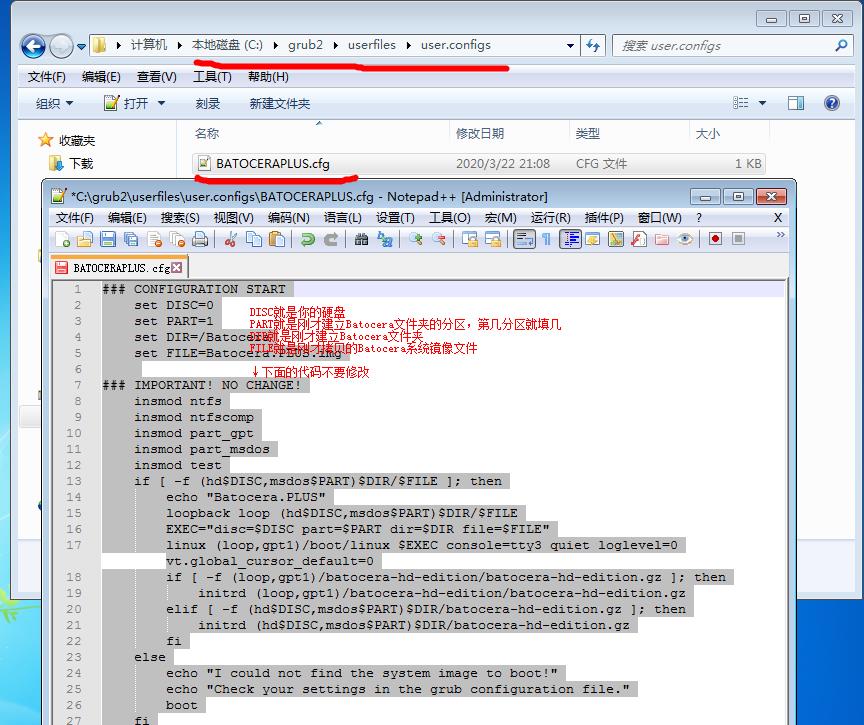Image resolution: width=864 pixels, height=725 pixels.
Task: Click the Redo arrow icon
Action: [331, 239]
